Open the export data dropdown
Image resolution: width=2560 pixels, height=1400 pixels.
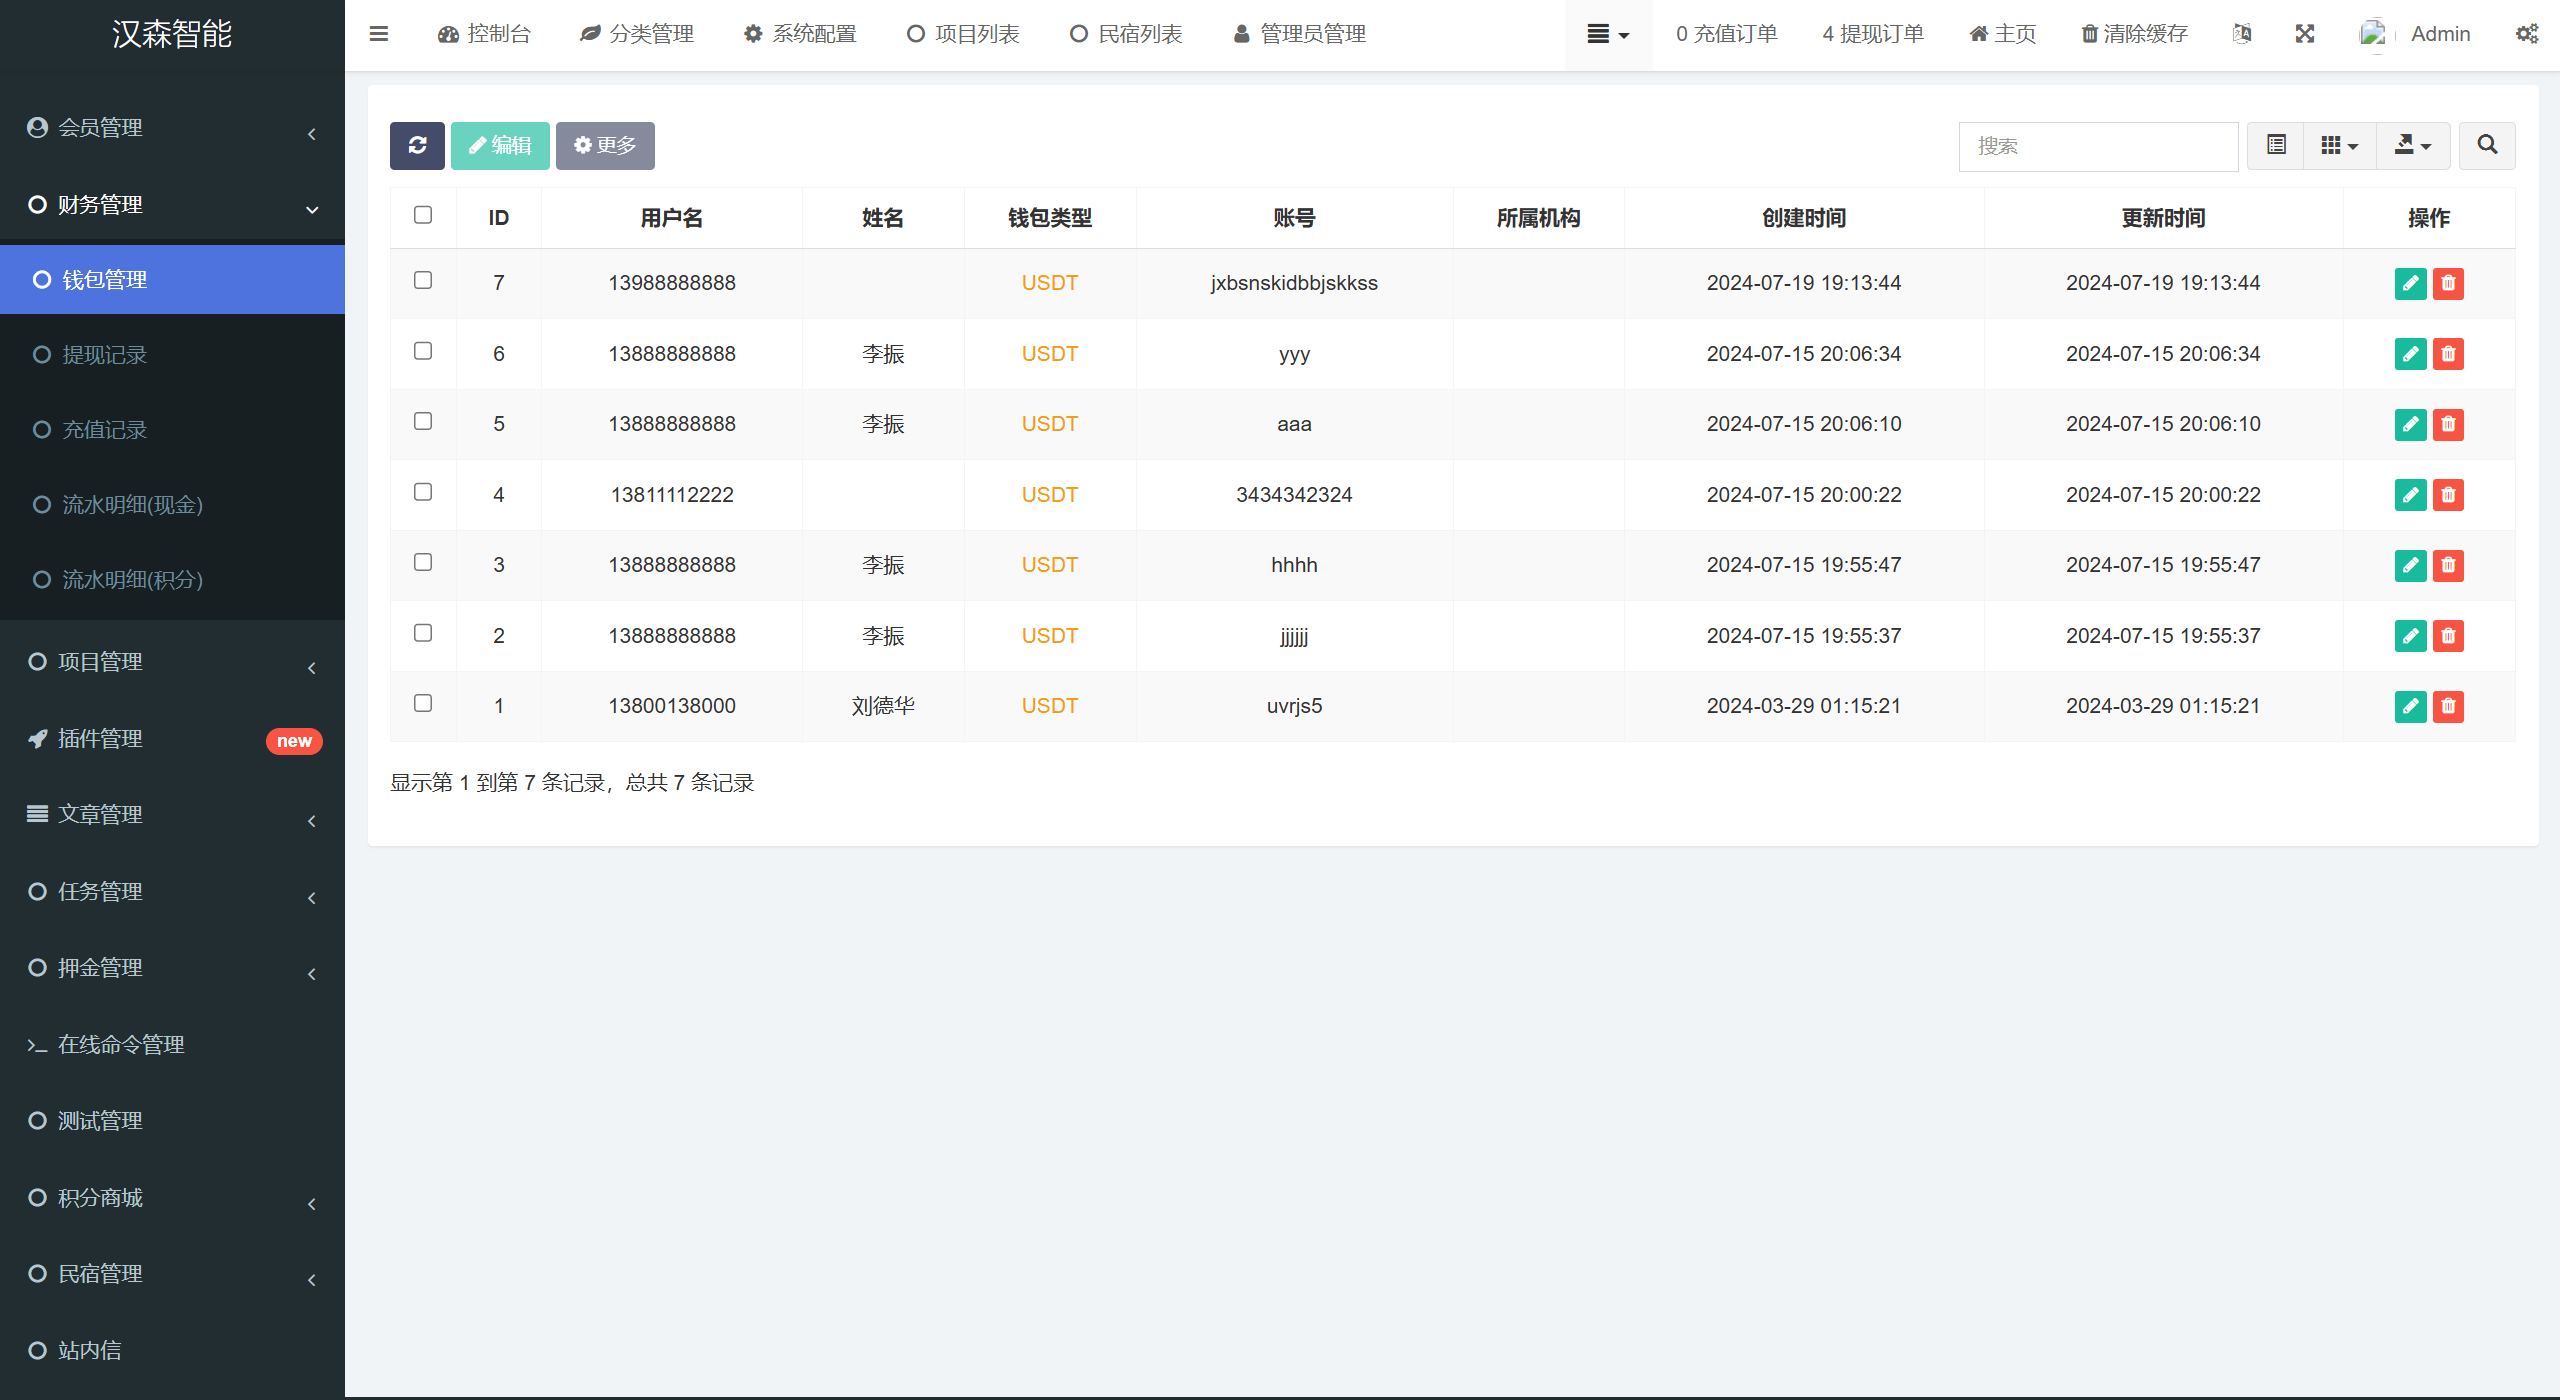coord(2412,146)
